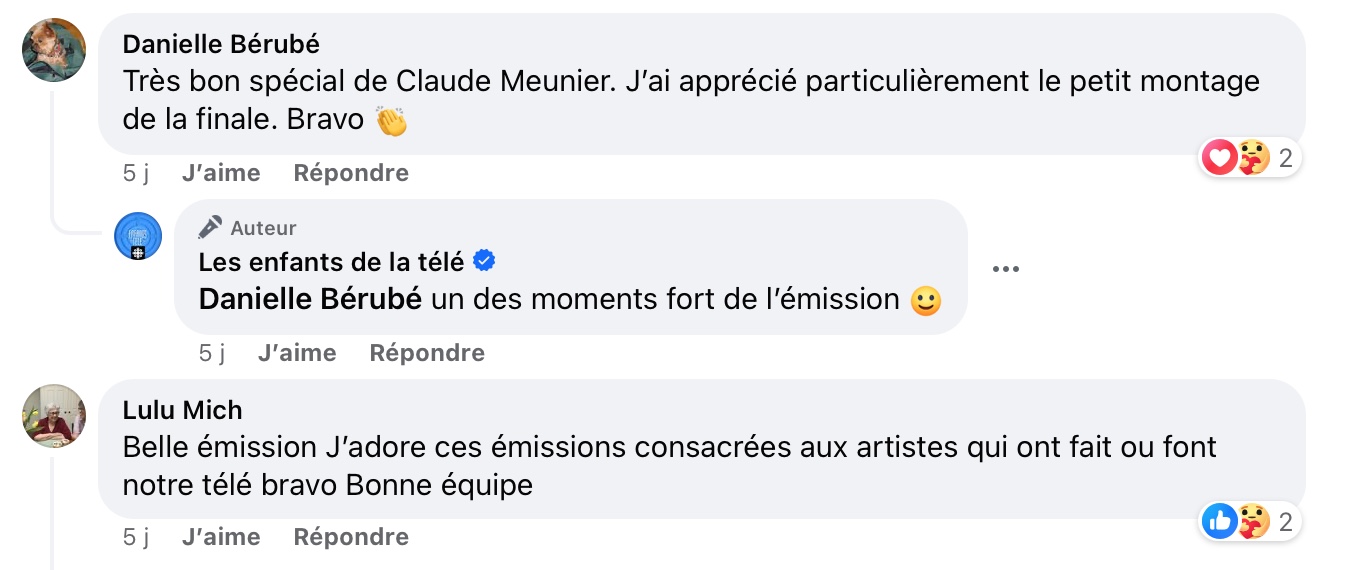
Task: Click the care reaction on Danielle's comment
Action: [x=1253, y=157]
